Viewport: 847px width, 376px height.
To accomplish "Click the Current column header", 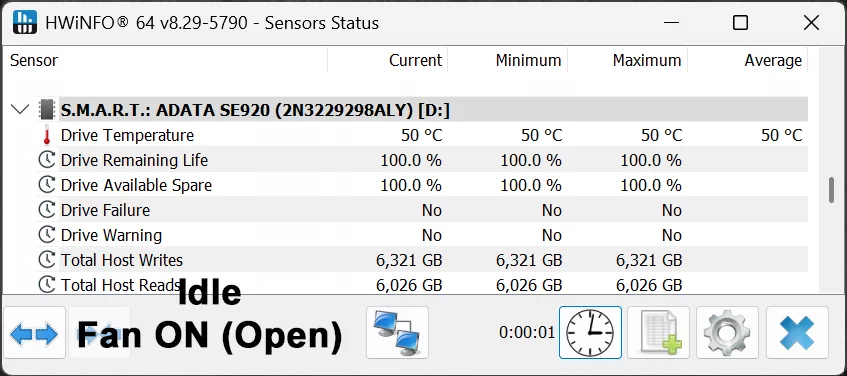I will point(415,60).
